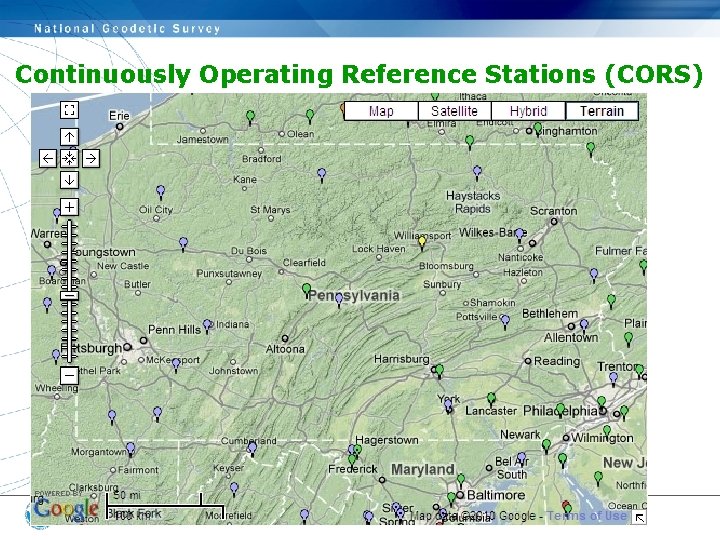Select the green marker at Harrisburg
Viewport: 720px width, 540px height.
pyautogui.click(x=439, y=371)
